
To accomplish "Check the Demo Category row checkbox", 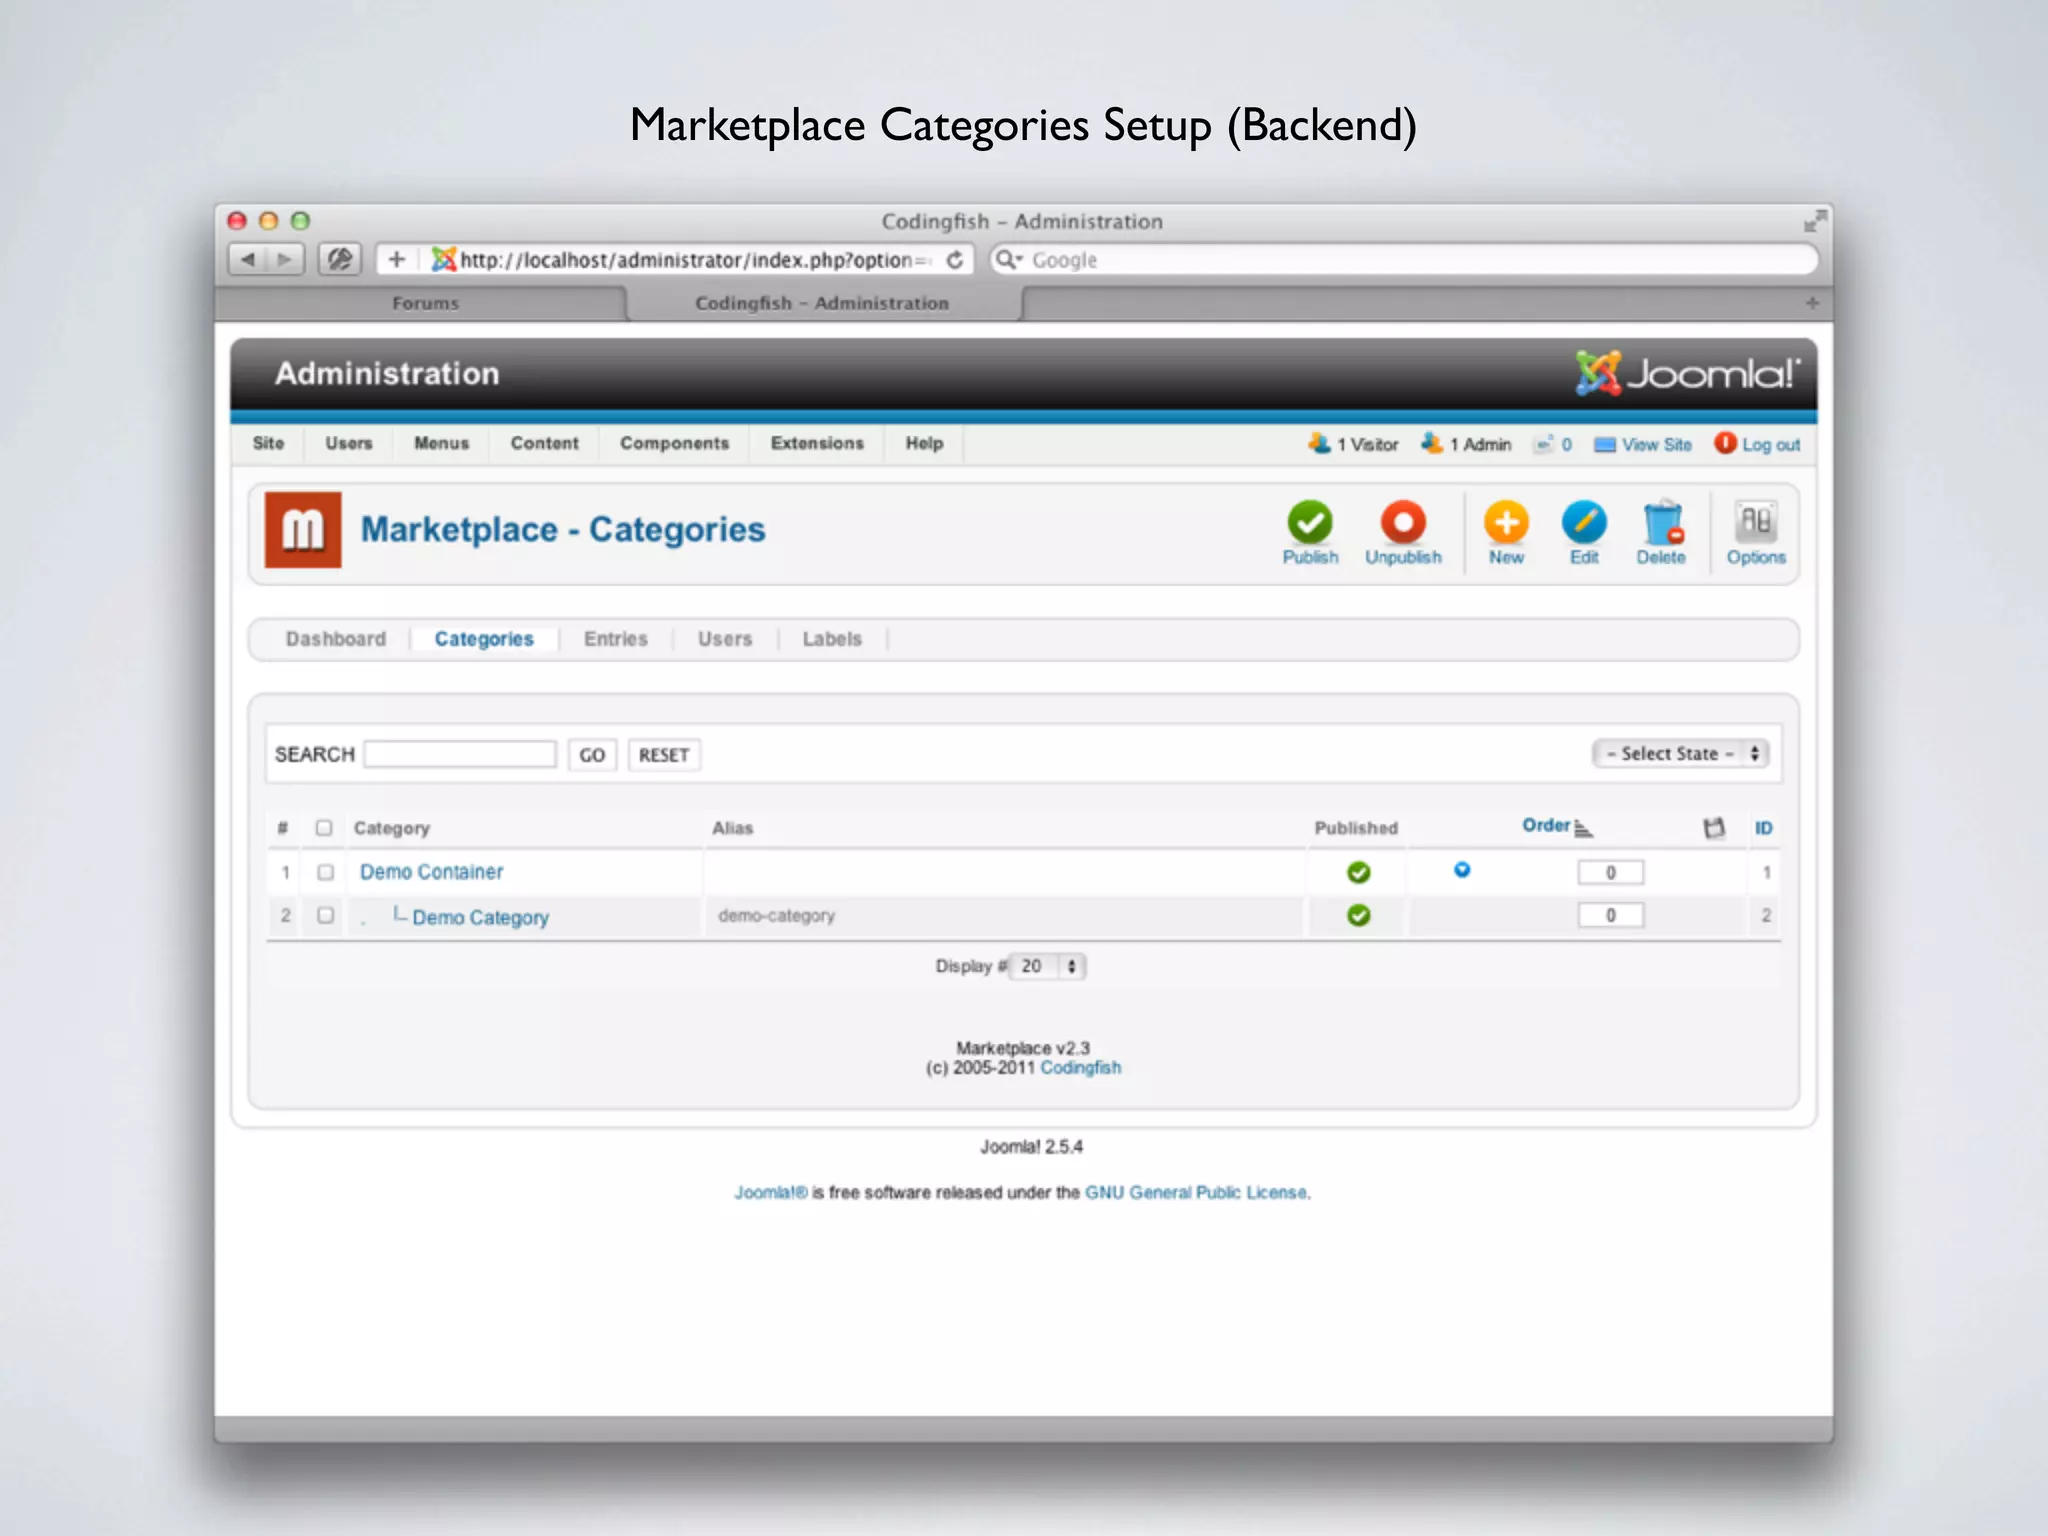I will point(325,915).
